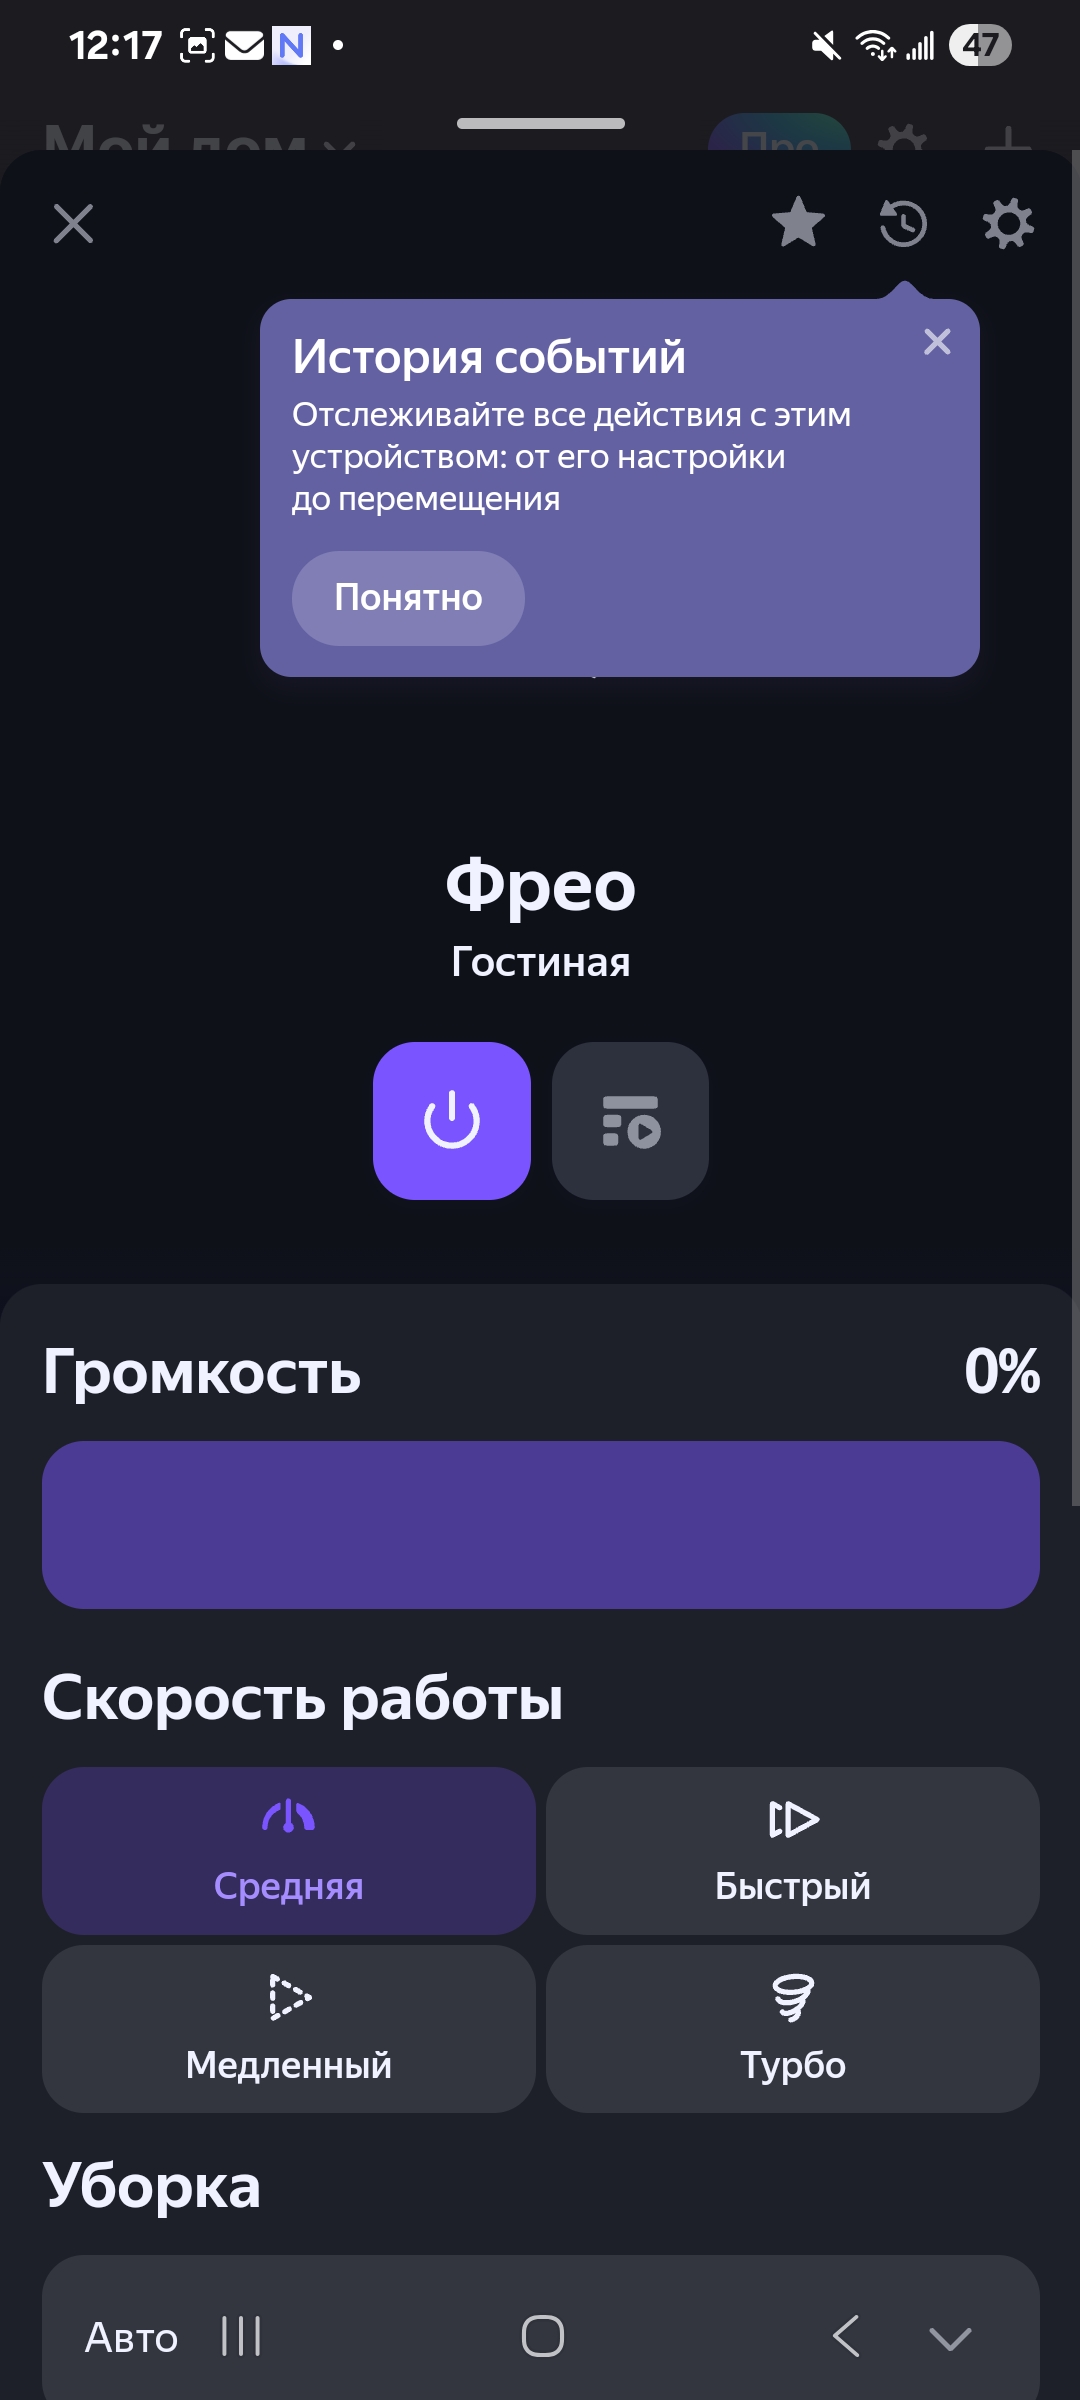Set the Громкость volume slider

[540, 1524]
